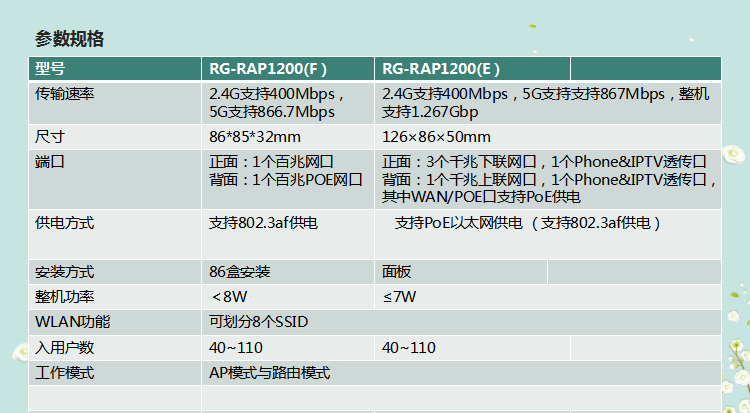Click the Phone&IPTV透传口 port description cell
The width and height of the screenshot is (750, 413).
549,178
